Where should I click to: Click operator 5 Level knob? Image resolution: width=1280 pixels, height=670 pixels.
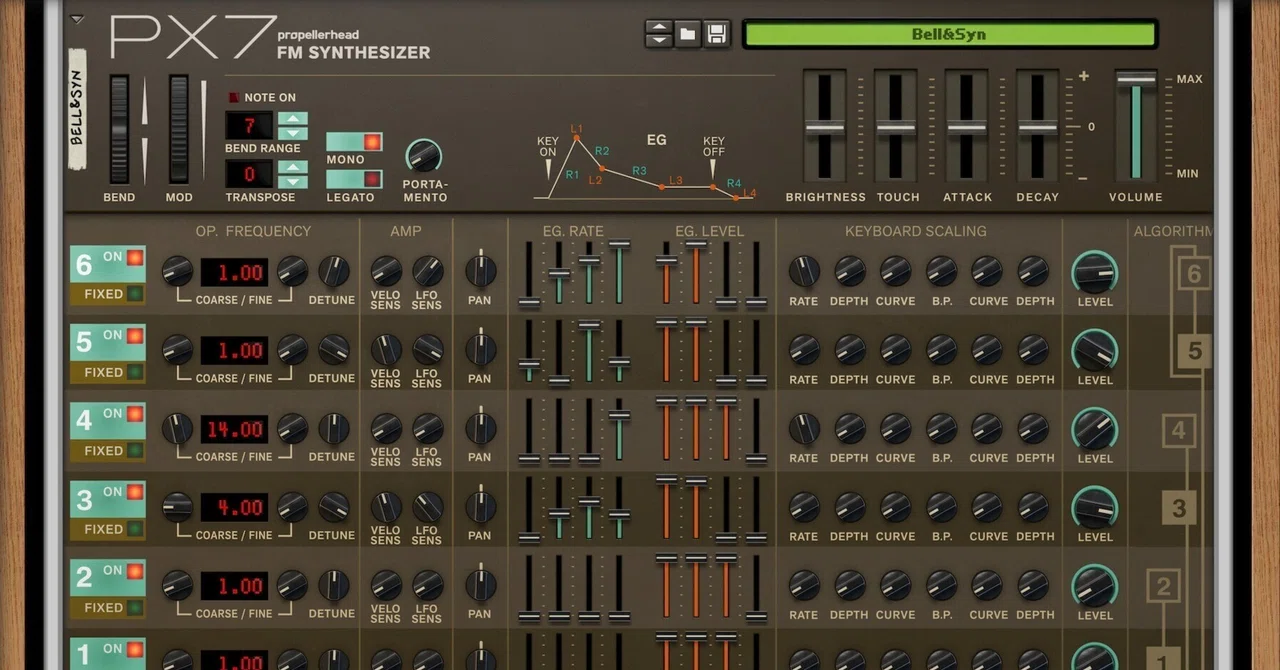1095,350
